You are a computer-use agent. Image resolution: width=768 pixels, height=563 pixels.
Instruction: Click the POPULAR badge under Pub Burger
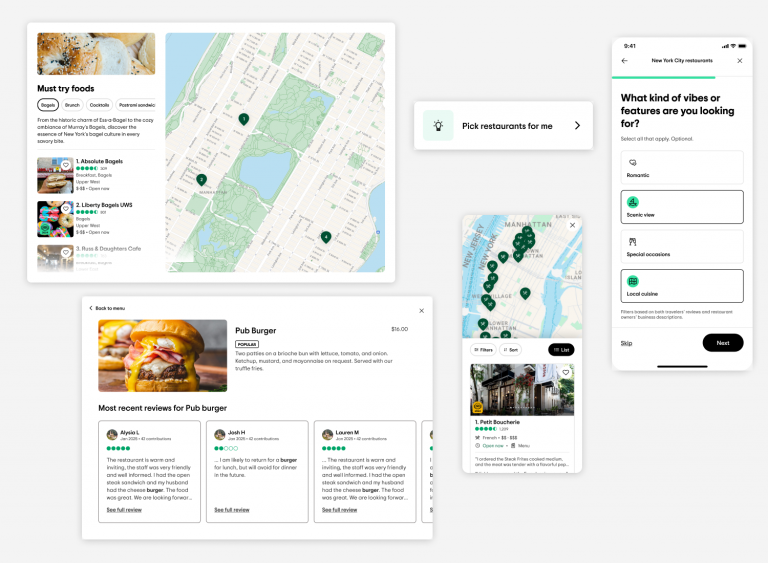pyautogui.click(x=246, y=344)
